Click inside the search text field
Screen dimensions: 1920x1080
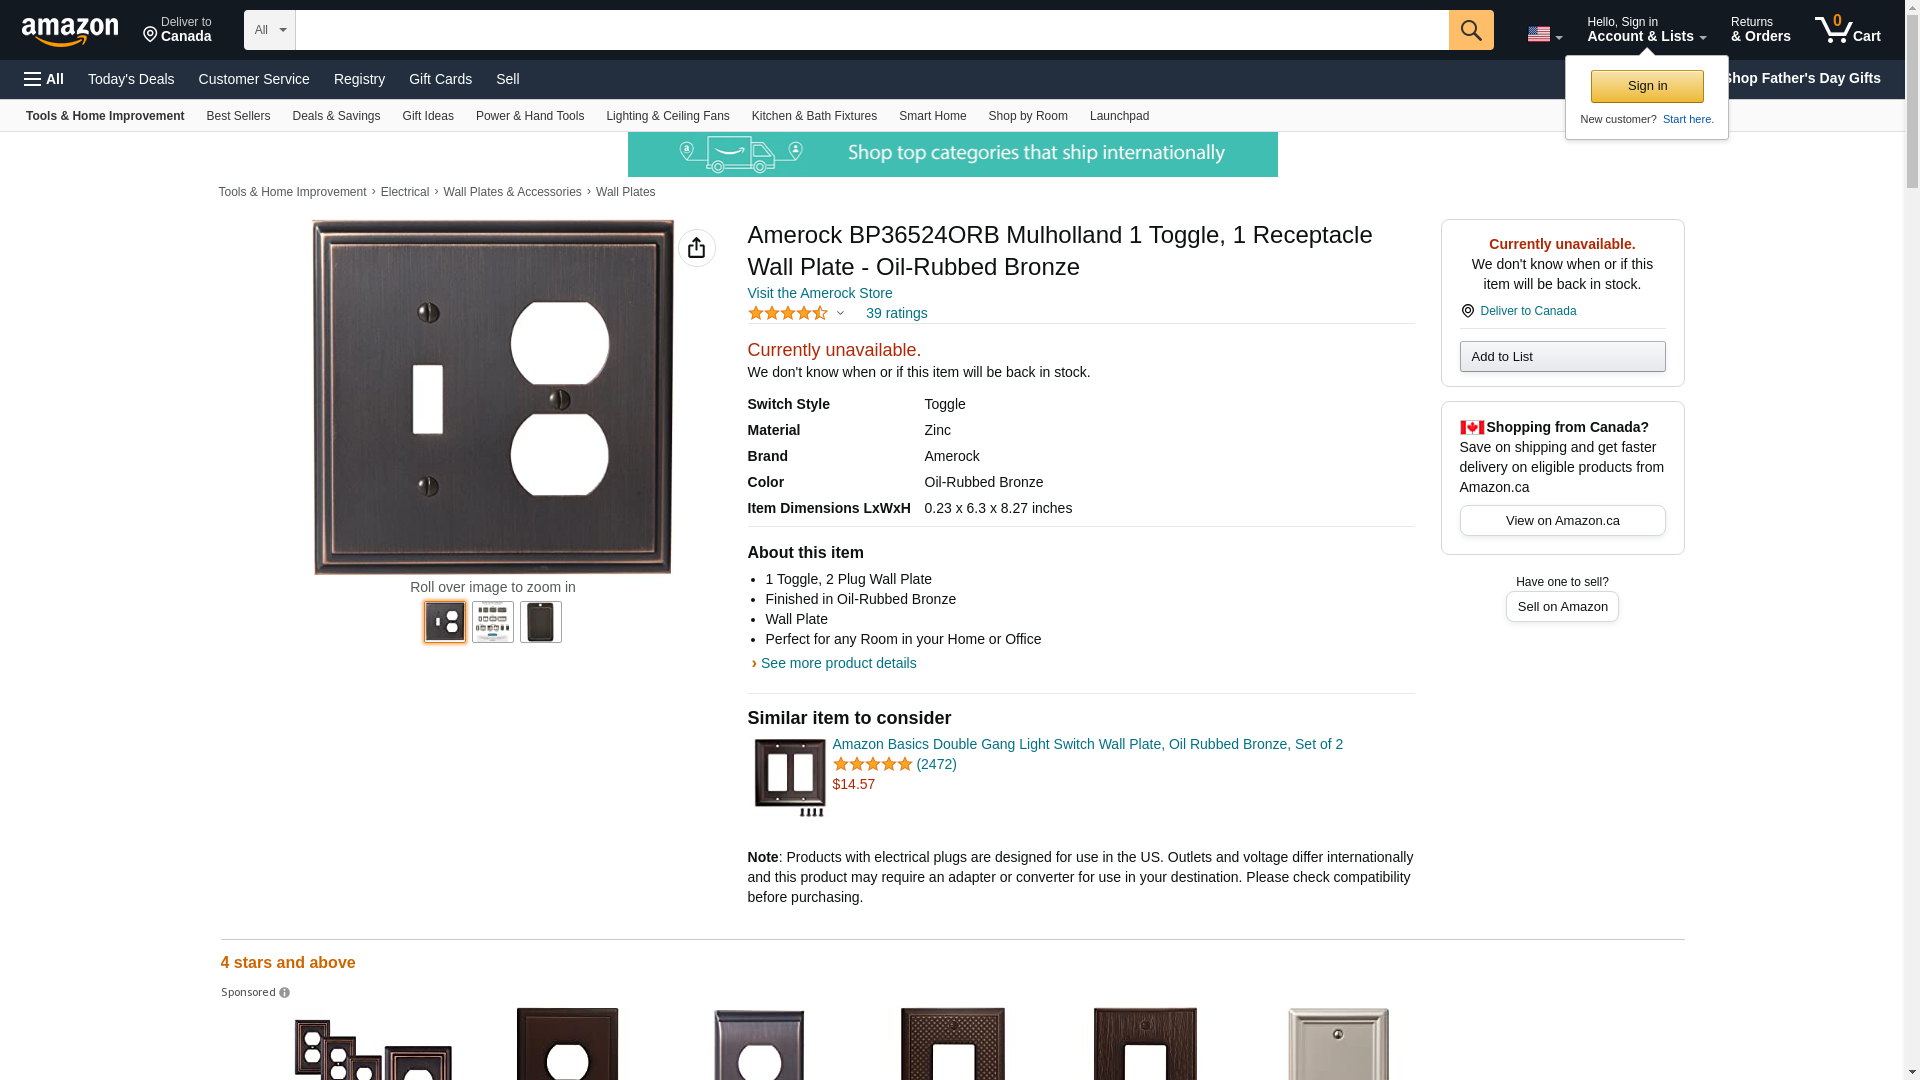point(872,30)
